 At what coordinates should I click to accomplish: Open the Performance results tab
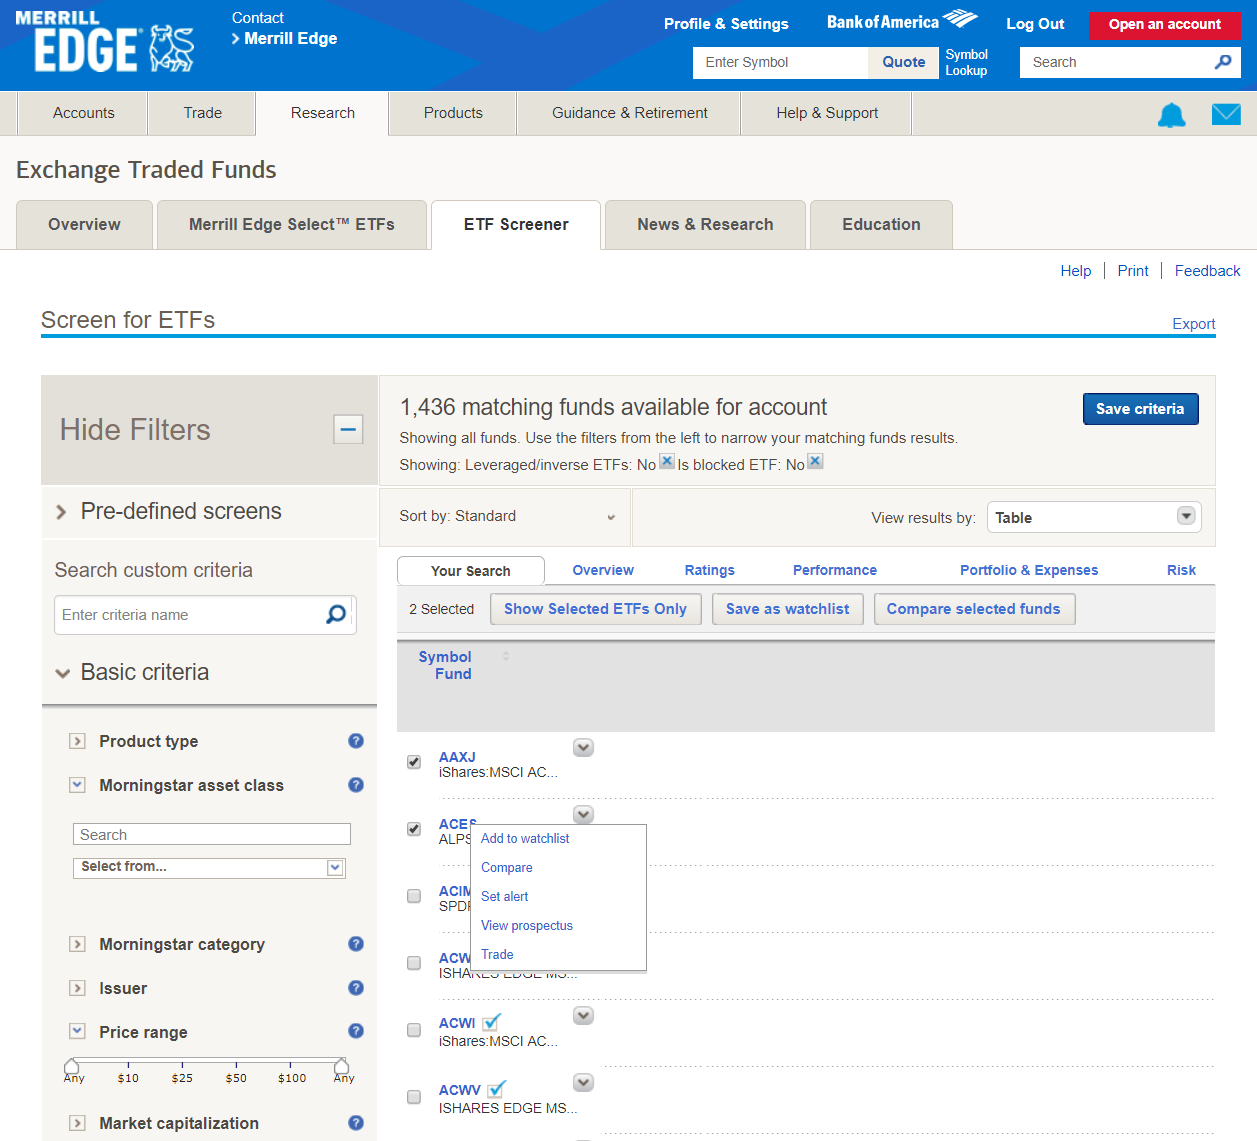pos(835,570)
